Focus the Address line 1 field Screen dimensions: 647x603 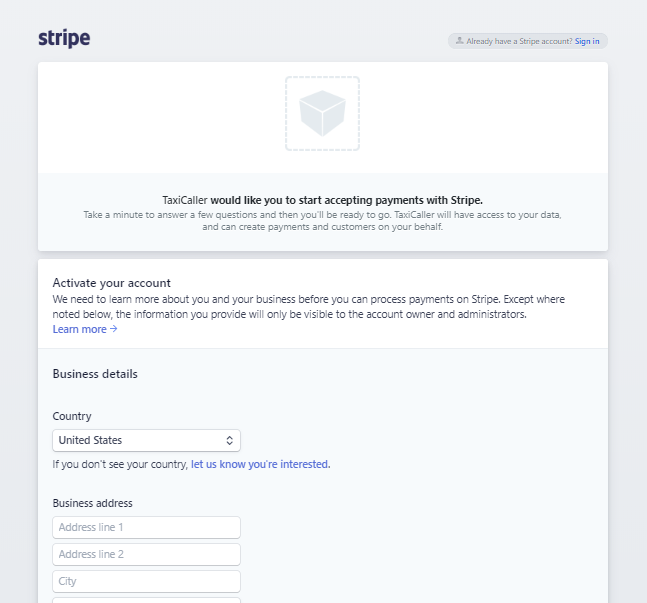pos(146,527)
